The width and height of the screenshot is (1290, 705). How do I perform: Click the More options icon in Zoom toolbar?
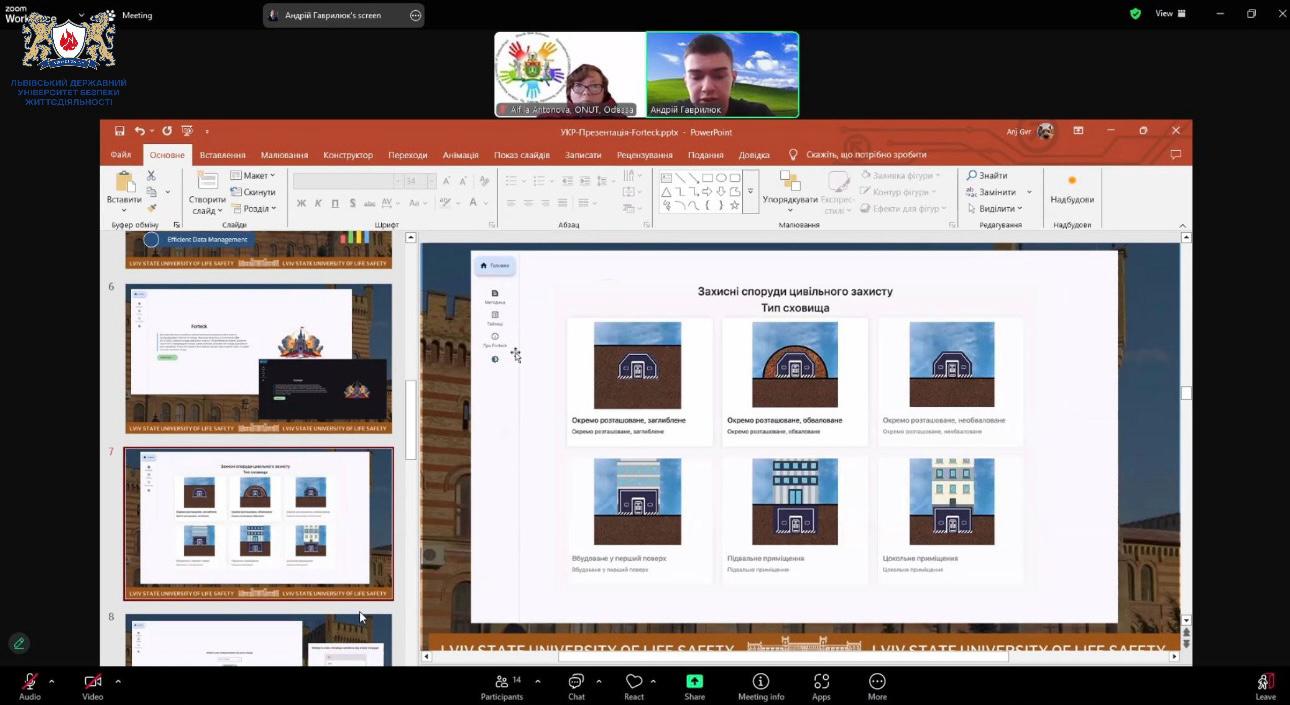point(877,683)
